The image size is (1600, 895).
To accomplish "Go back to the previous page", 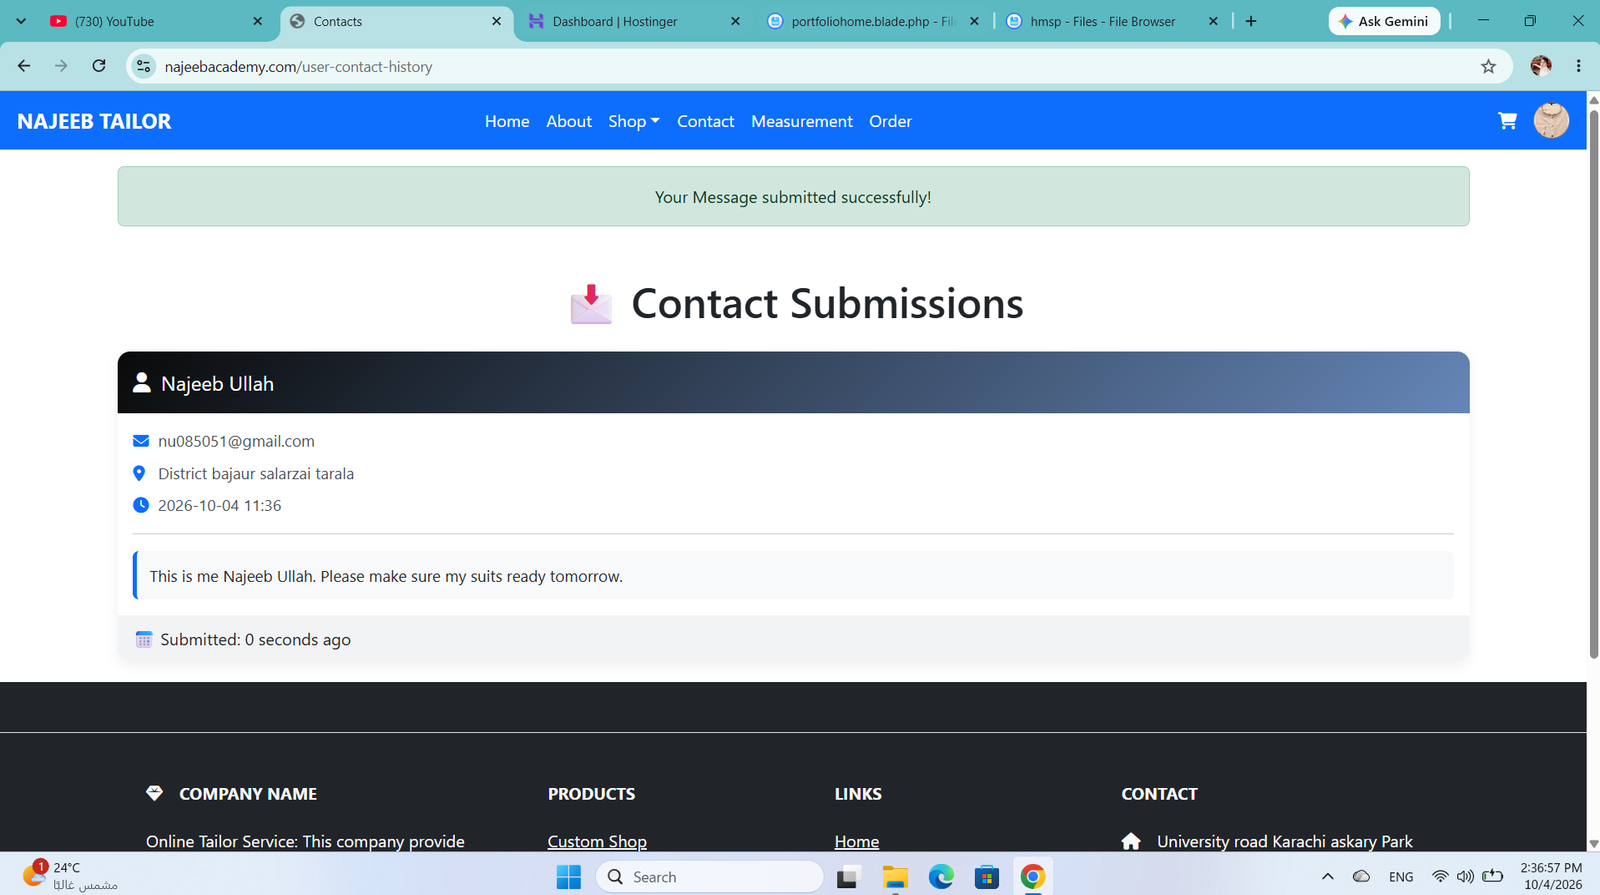I will 24,66.
